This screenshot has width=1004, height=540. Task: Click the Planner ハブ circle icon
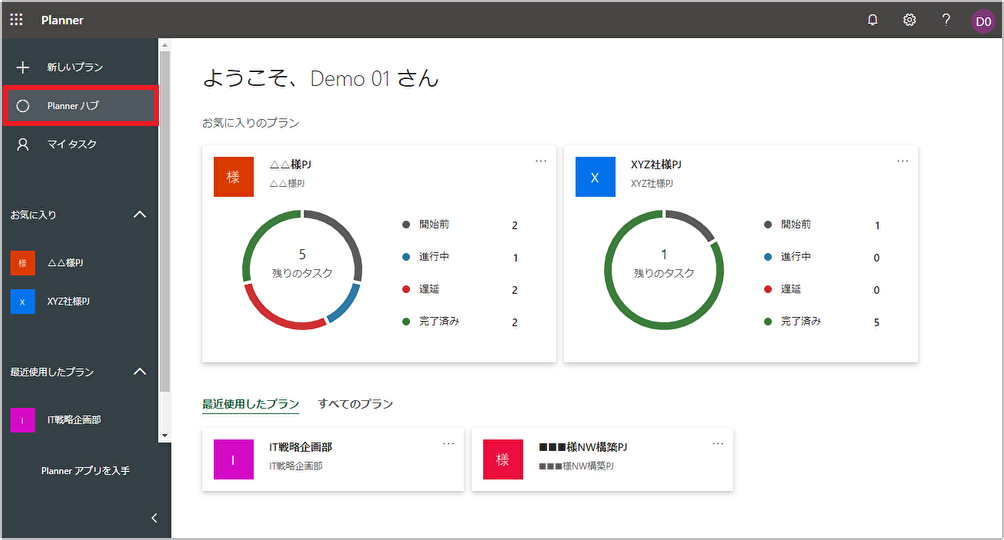tap(23, 106)
